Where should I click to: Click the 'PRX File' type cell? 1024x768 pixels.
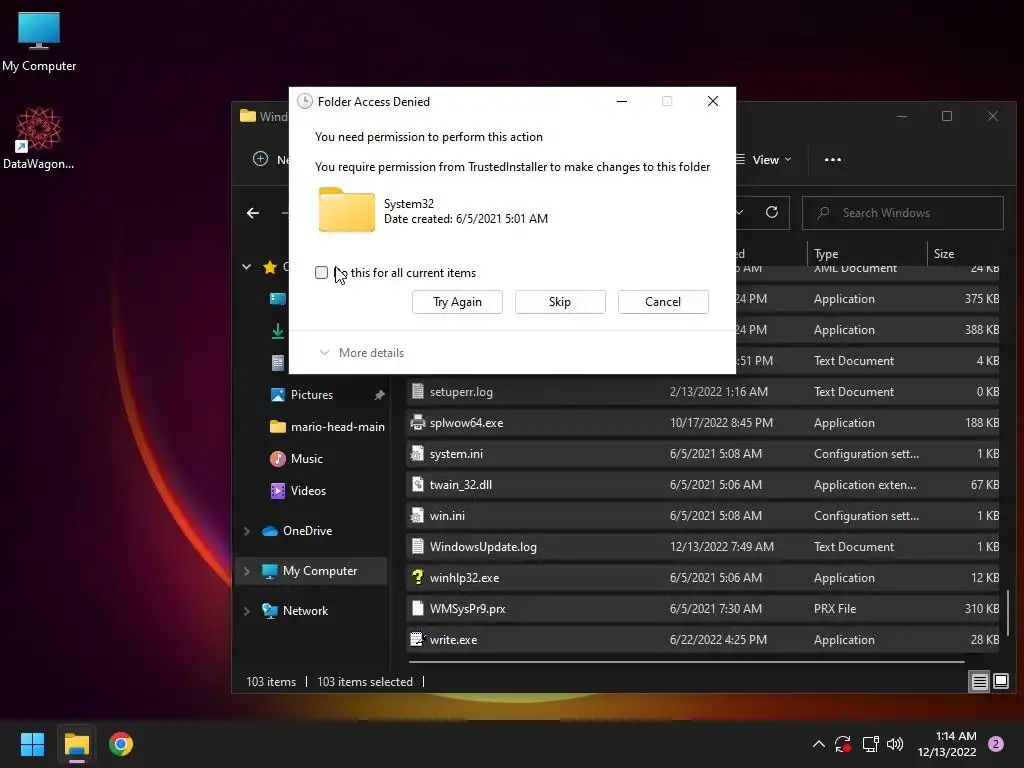click(x=835, y=609)
